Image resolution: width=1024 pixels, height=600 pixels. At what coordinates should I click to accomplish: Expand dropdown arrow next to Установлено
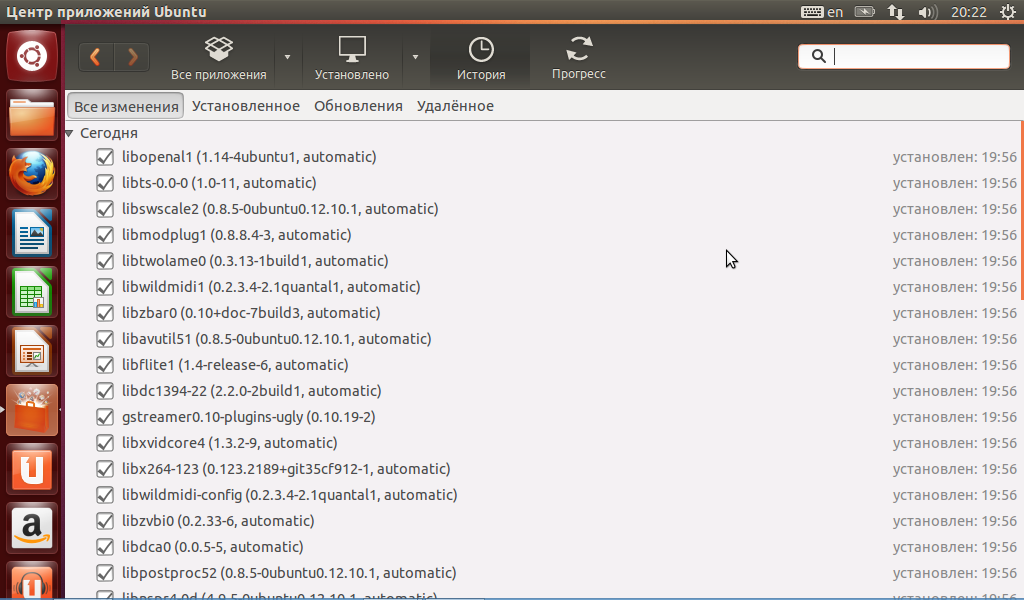tap(415, 57)
